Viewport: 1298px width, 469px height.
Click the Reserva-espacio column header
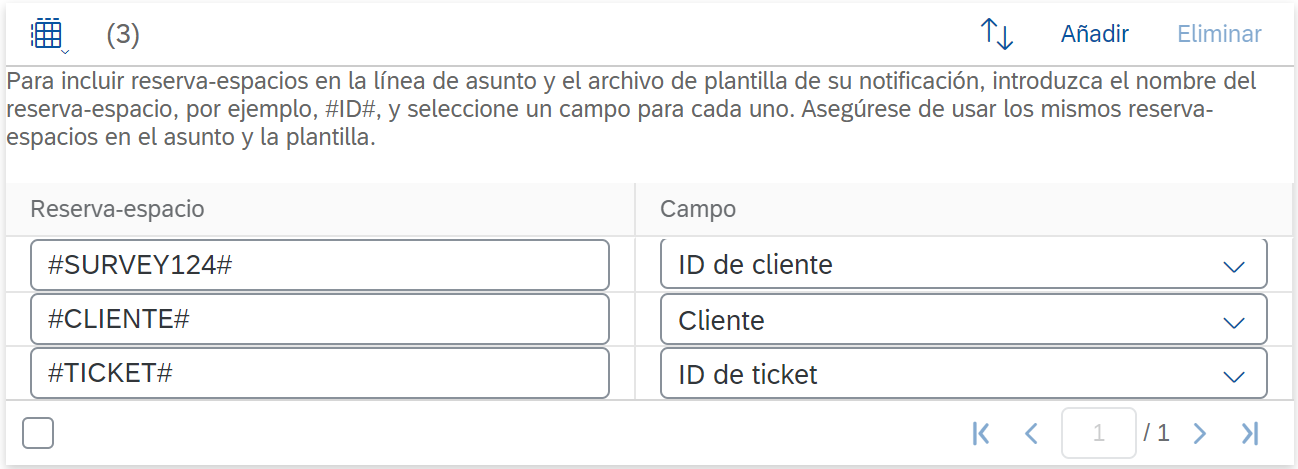tap(118, 209)
